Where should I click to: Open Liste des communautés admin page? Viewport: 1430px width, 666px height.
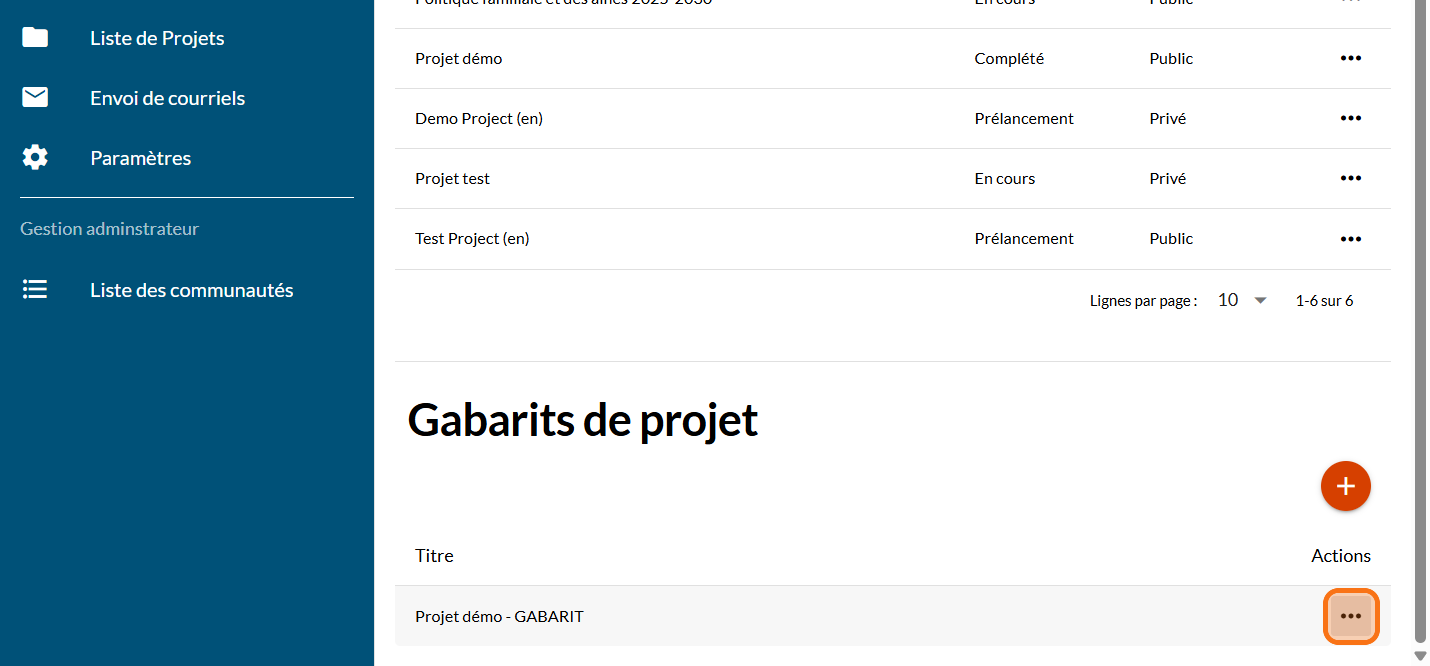click(x=191, y=290)
